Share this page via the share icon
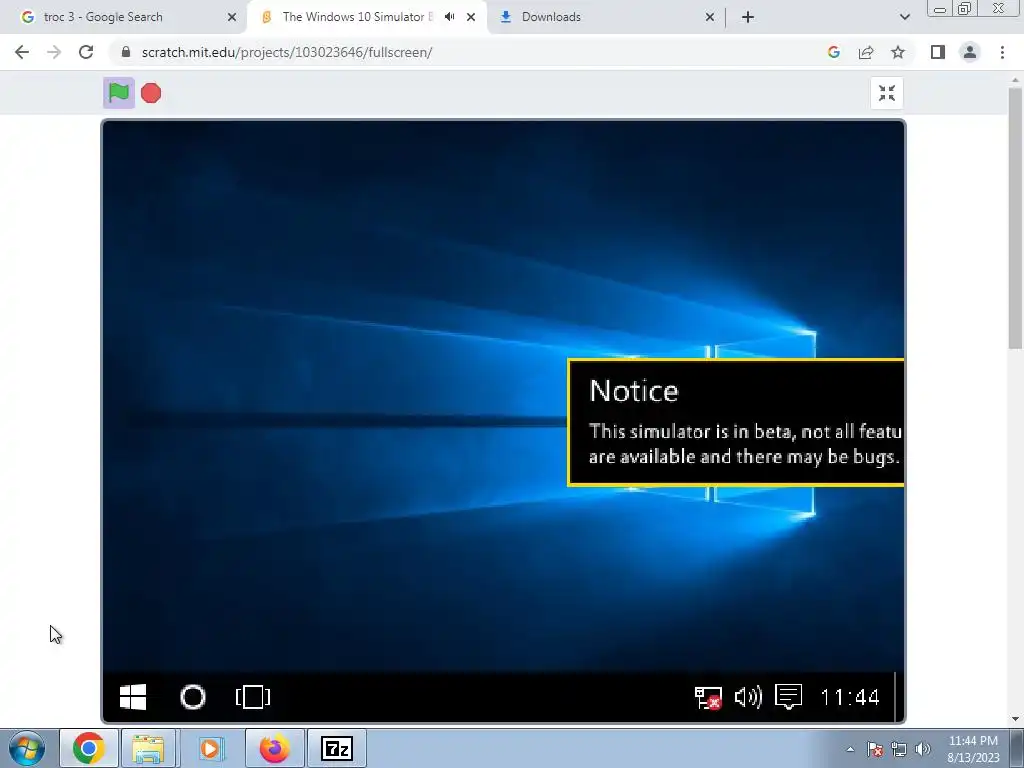Image resolution: width=1024 pixels, height=768 pixels. [866, 52]
